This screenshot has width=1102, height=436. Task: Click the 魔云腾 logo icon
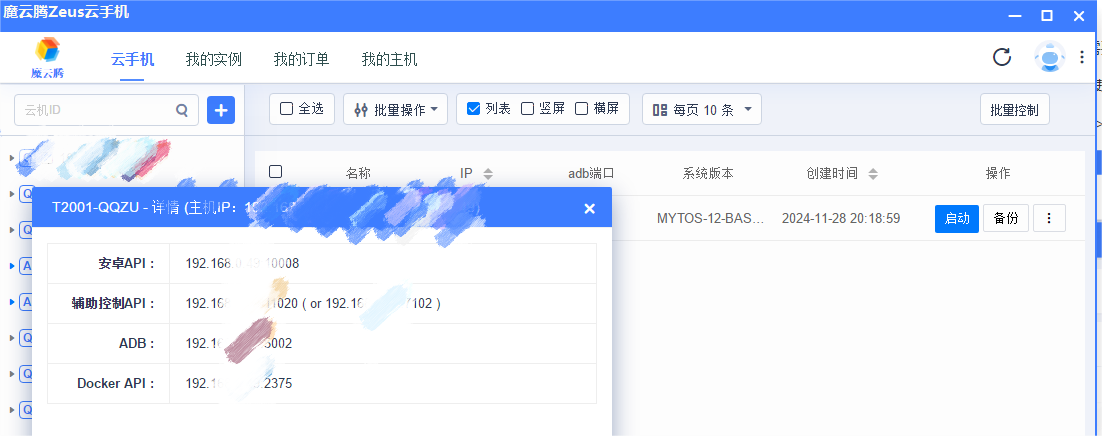tap(47, 51)
